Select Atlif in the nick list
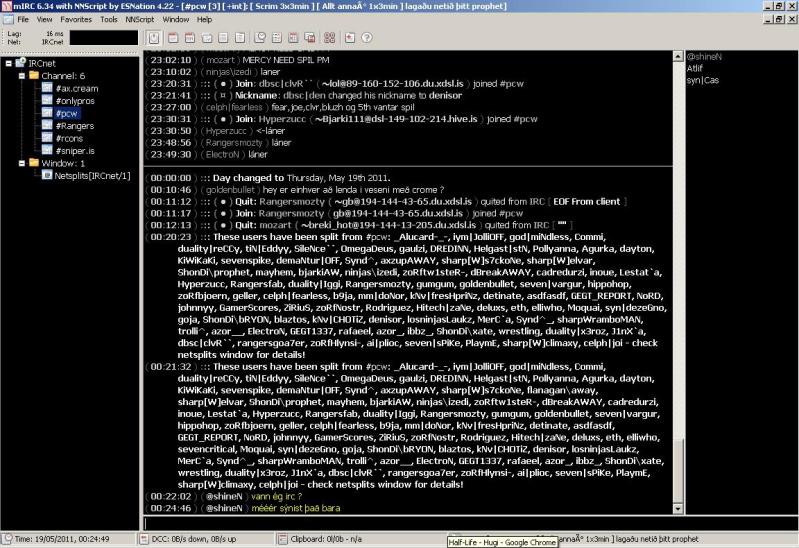The height and width of the screenshot is (548, 799). [x=695, y=68]
